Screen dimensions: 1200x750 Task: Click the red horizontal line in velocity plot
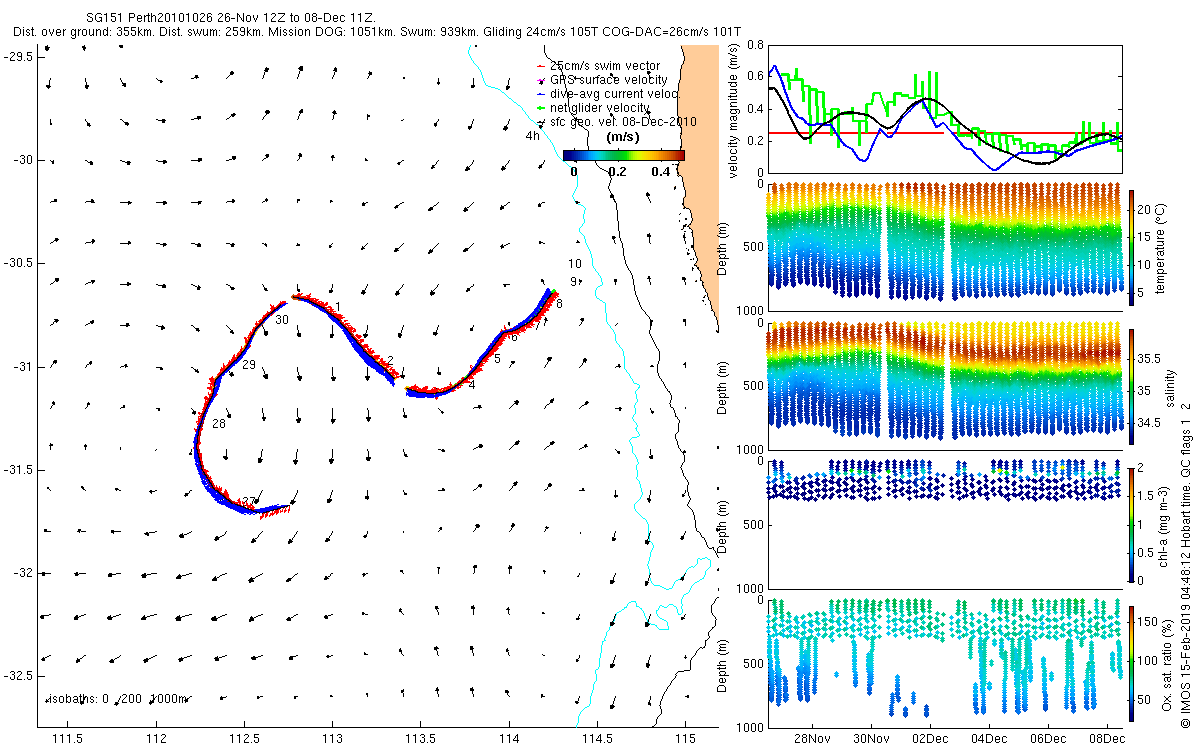coord(944,132)
